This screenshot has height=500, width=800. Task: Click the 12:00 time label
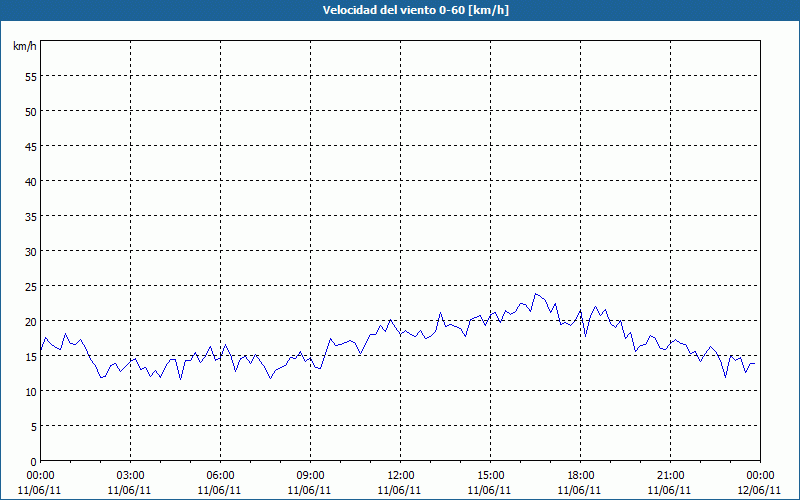(x=401, y=476)
